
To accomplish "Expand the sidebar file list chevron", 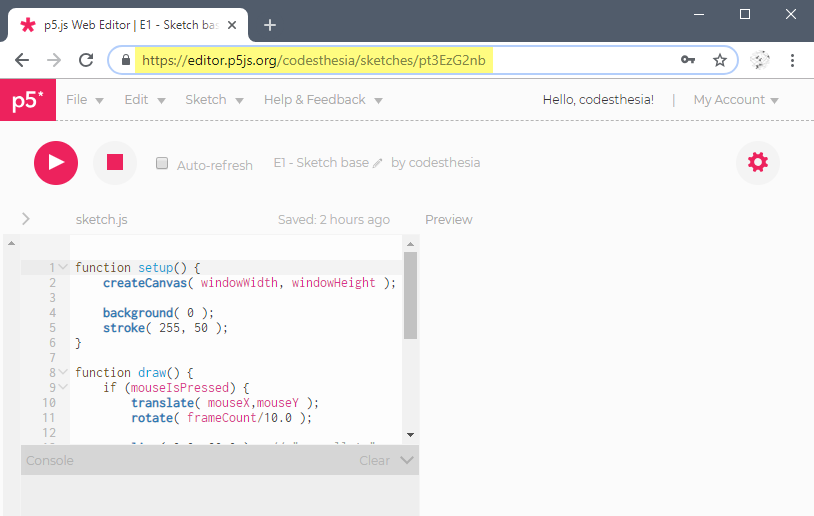I will pos(25,219).
